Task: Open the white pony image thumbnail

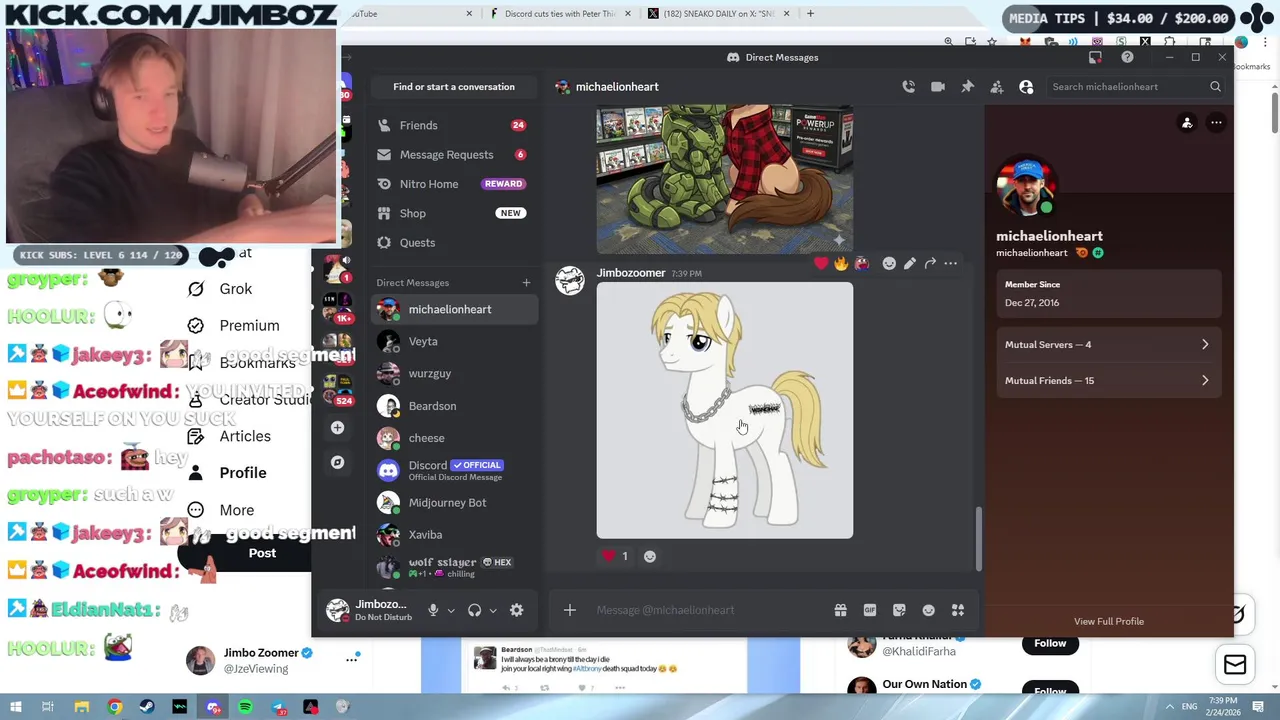Action: [725, 410]
